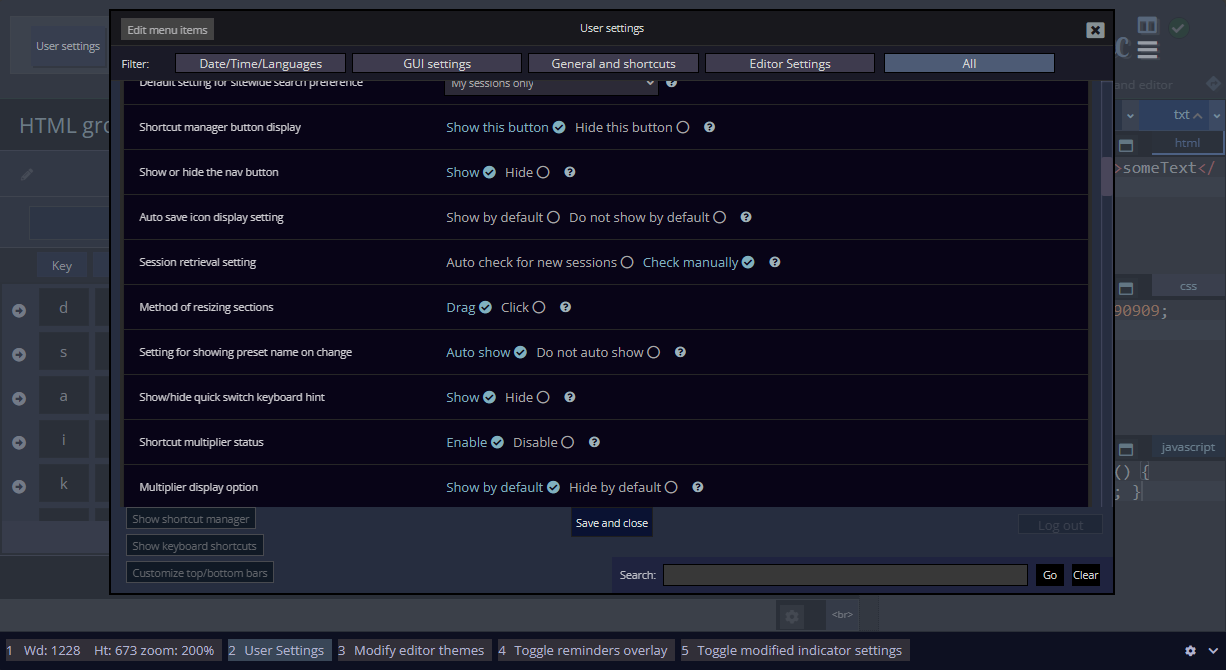Filter settings by GUI settings
The width and height of the screenshot is (1226, 670).
(437, 63)
